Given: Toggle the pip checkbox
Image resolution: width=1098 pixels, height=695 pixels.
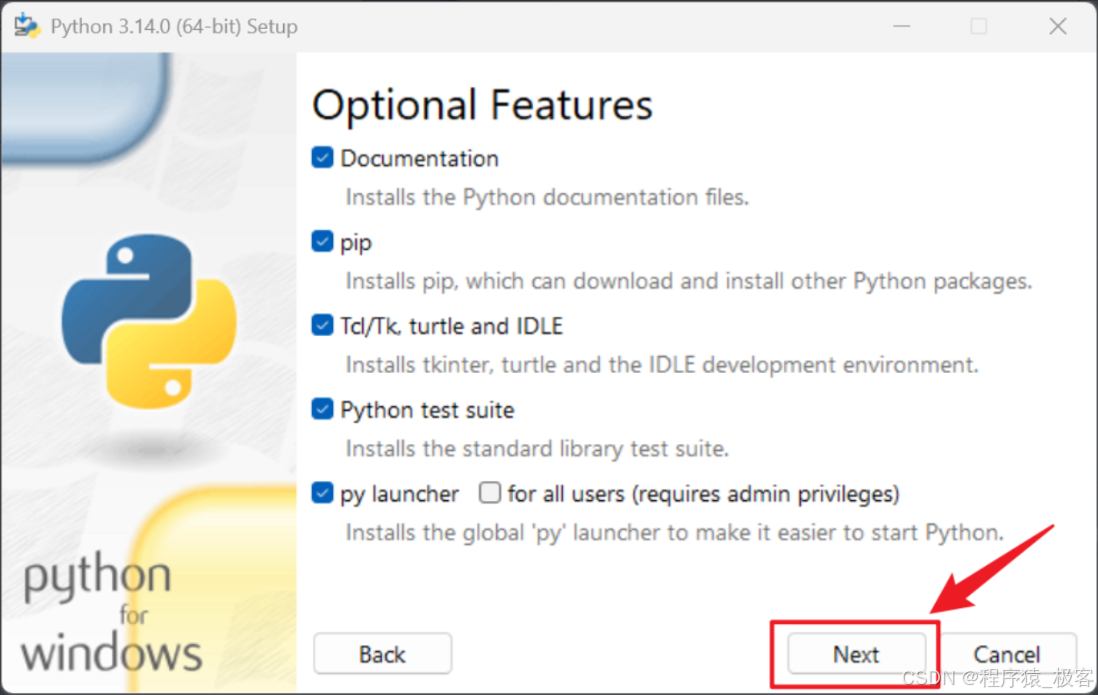Looking at the screenshot, I should (322, 242).
